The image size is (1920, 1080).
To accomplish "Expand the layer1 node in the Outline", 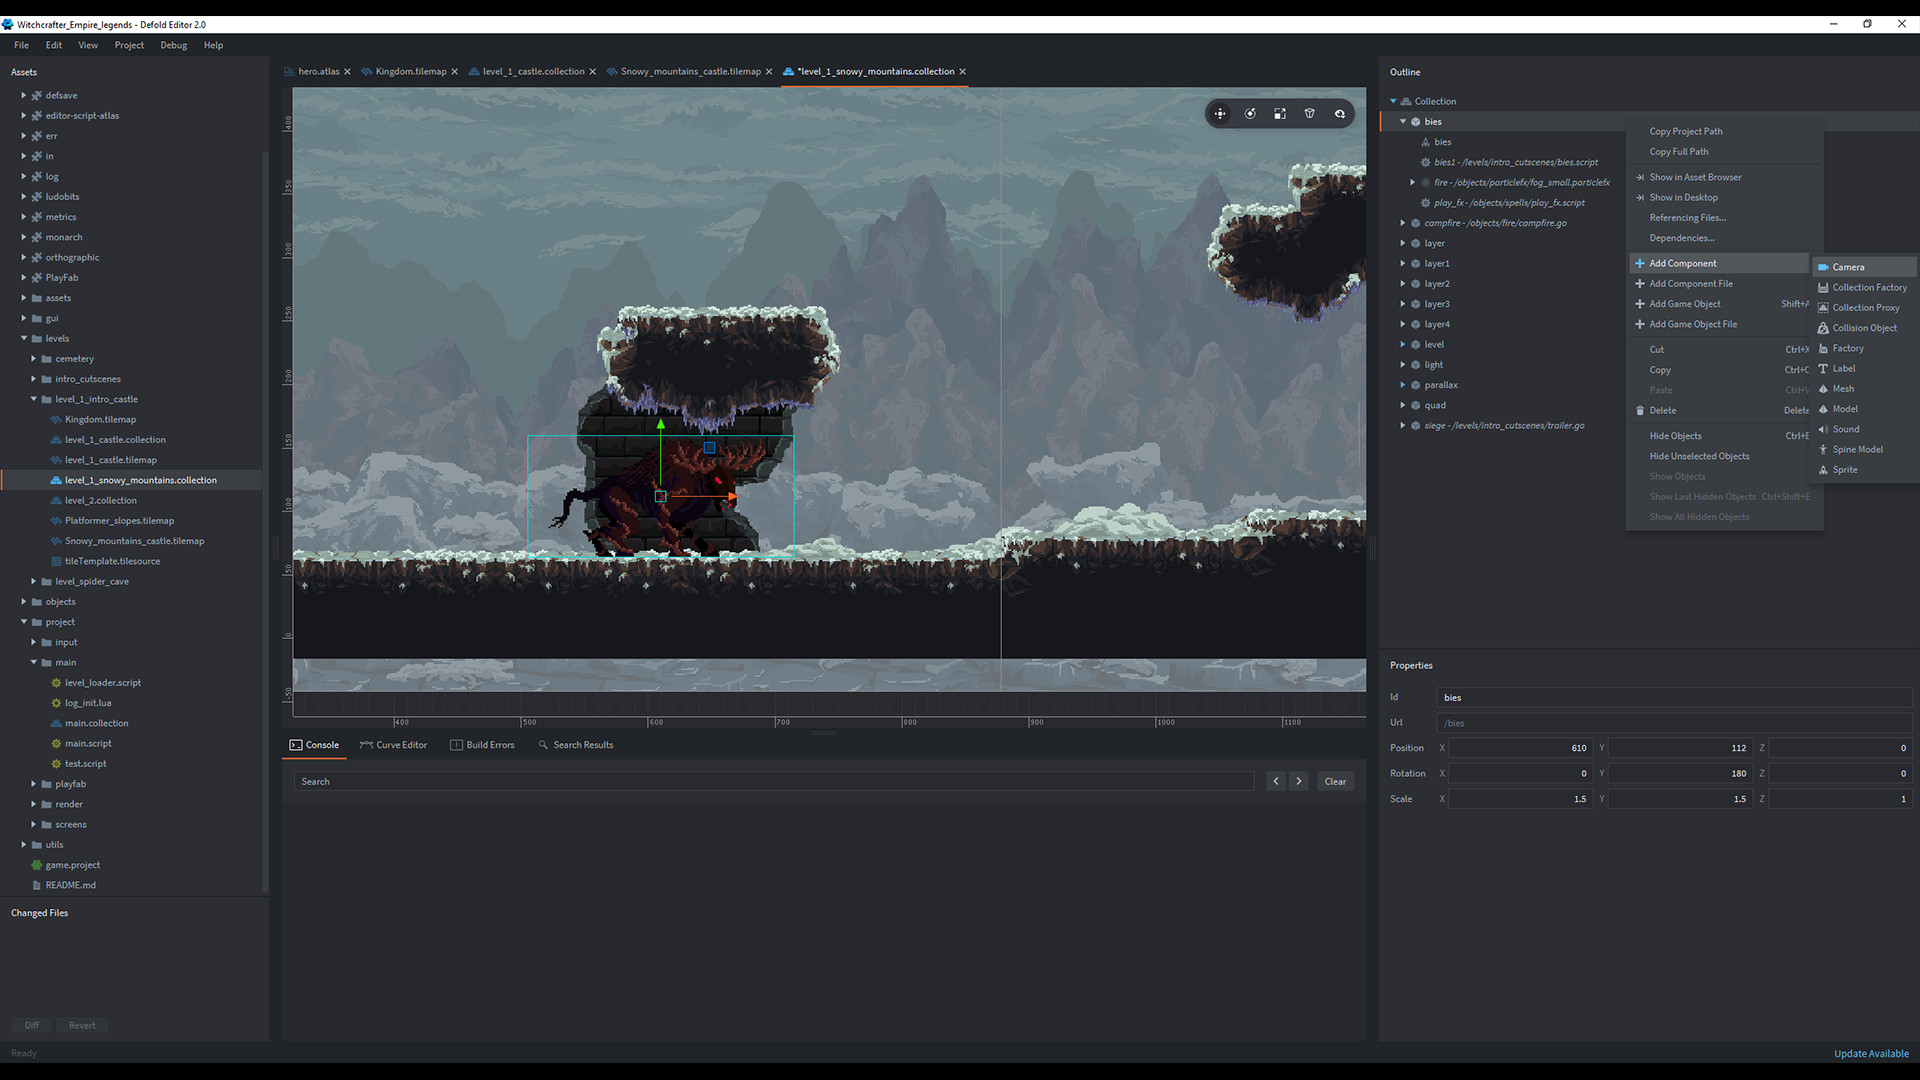I will click(1403, 263).
